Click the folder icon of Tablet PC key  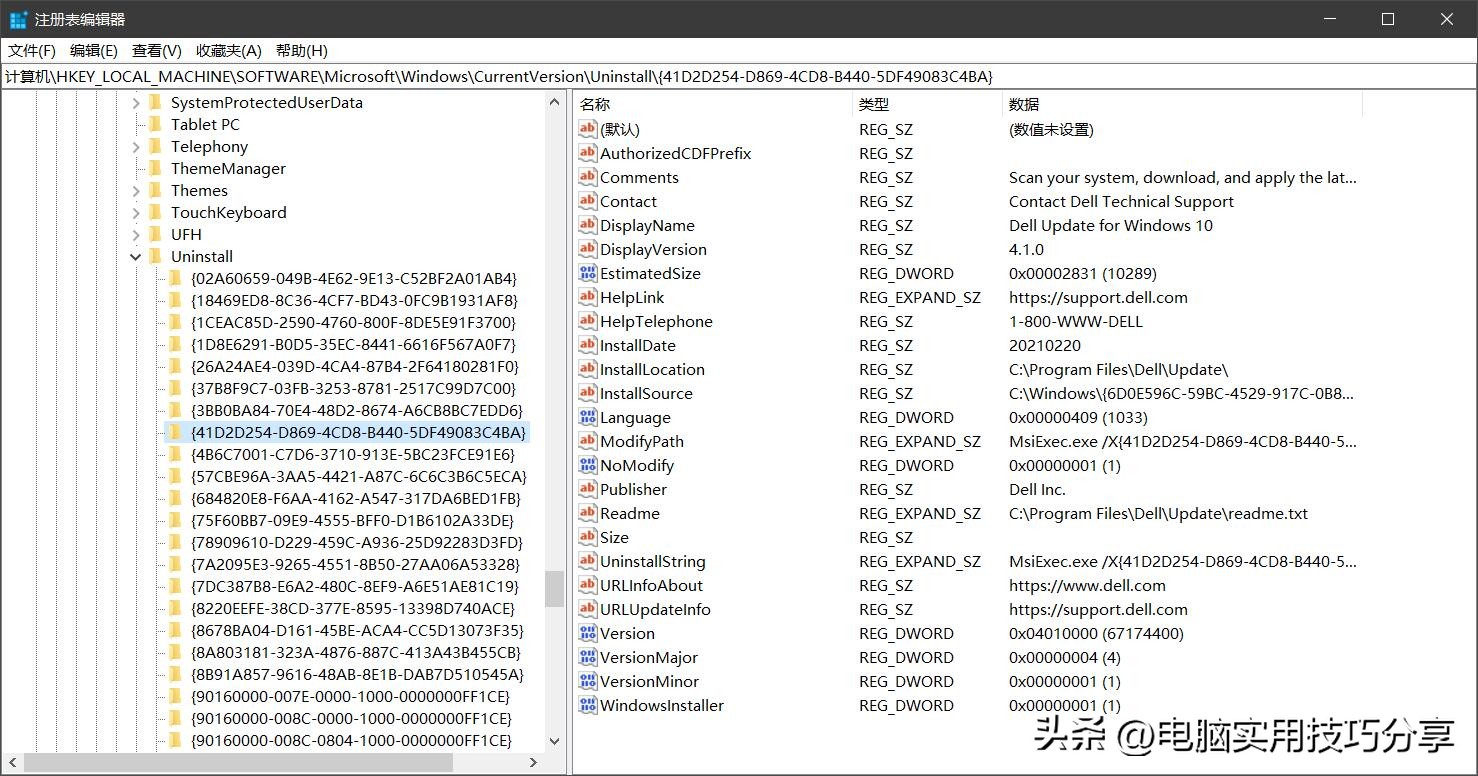[155, 124]
